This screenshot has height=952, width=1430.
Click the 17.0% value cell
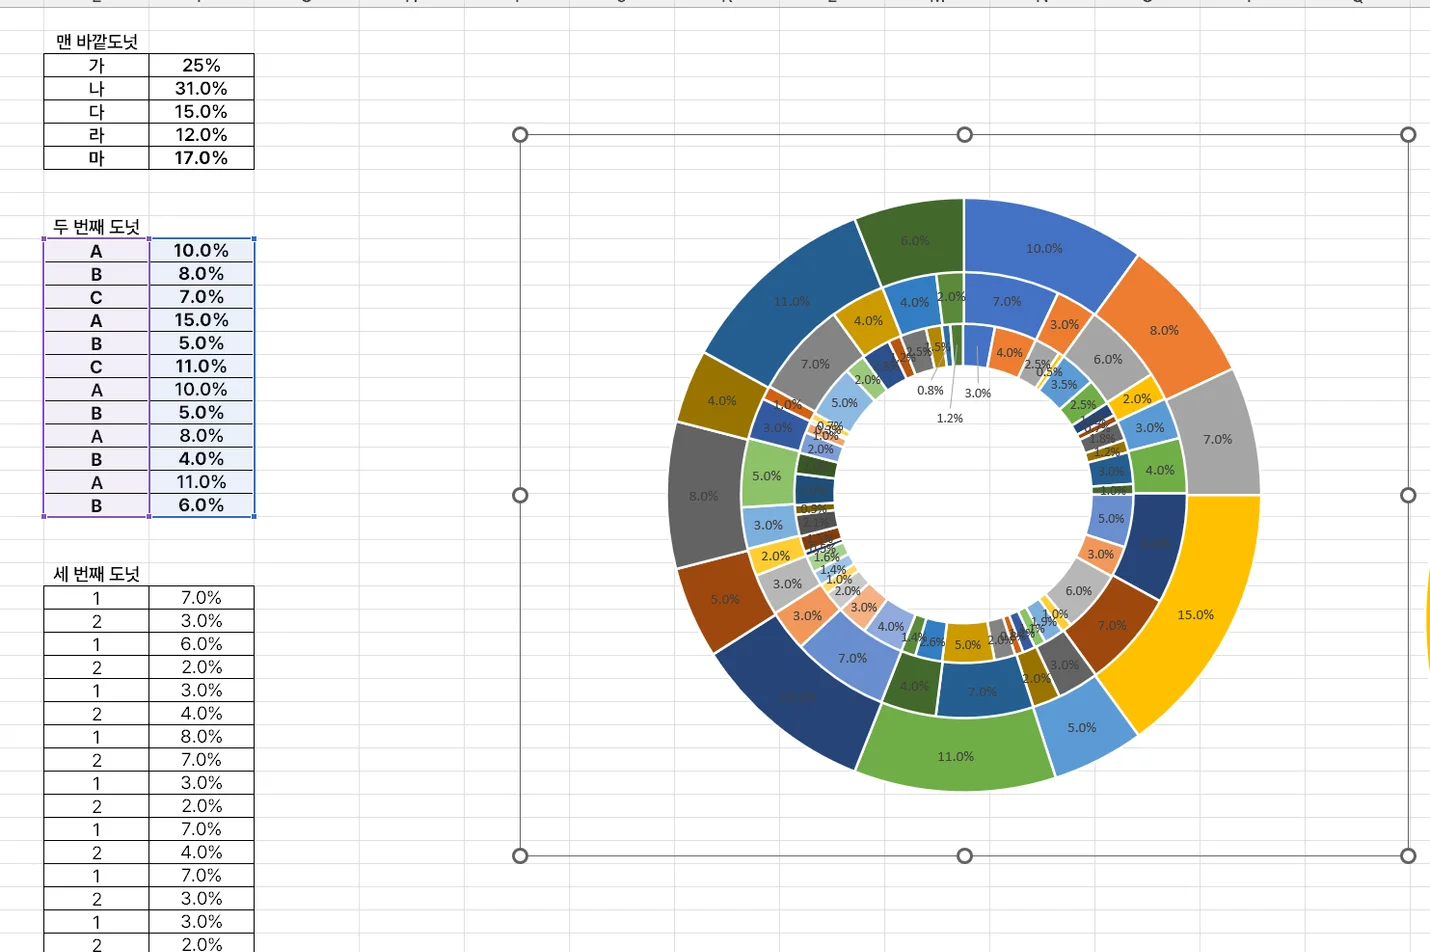point(201,157)
